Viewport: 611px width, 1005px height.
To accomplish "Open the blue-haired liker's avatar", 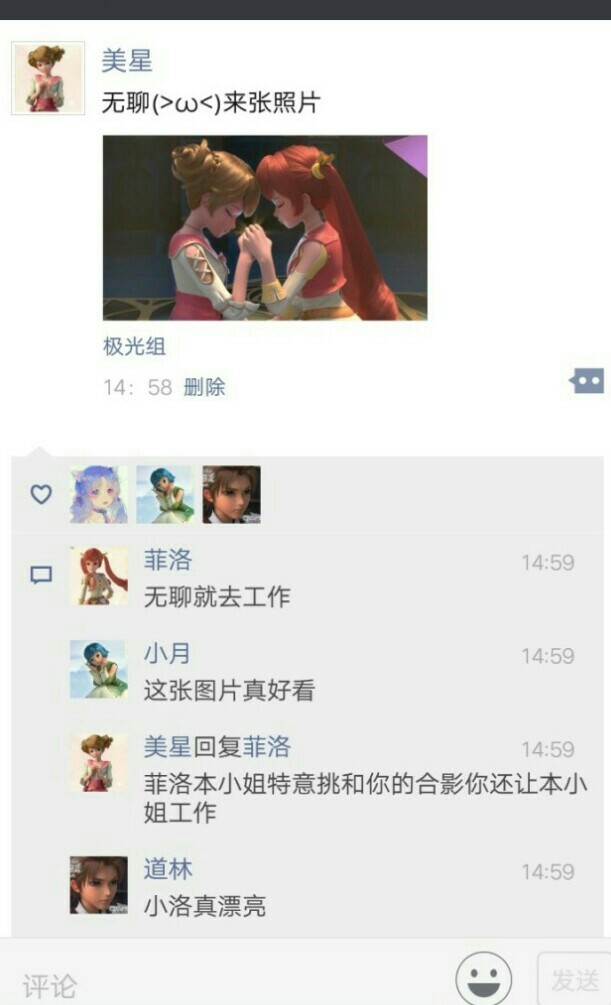I will point(165,494).
